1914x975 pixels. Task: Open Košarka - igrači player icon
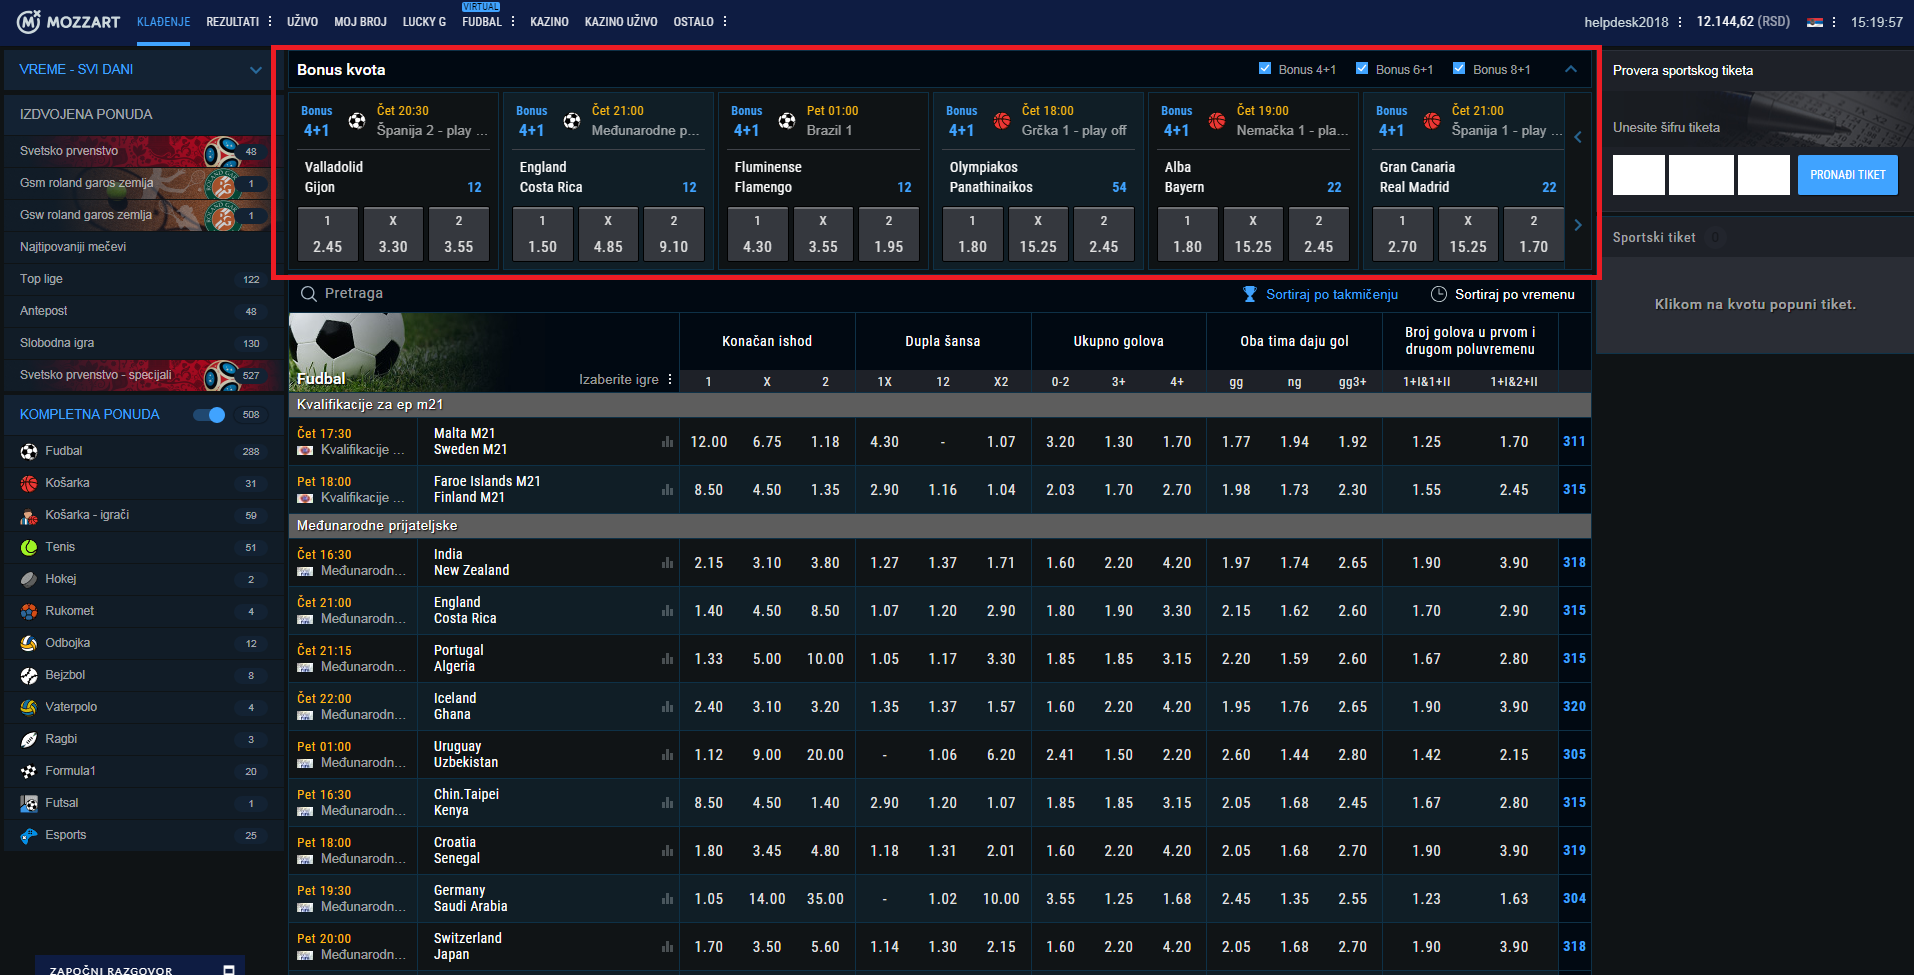point(29,516)
